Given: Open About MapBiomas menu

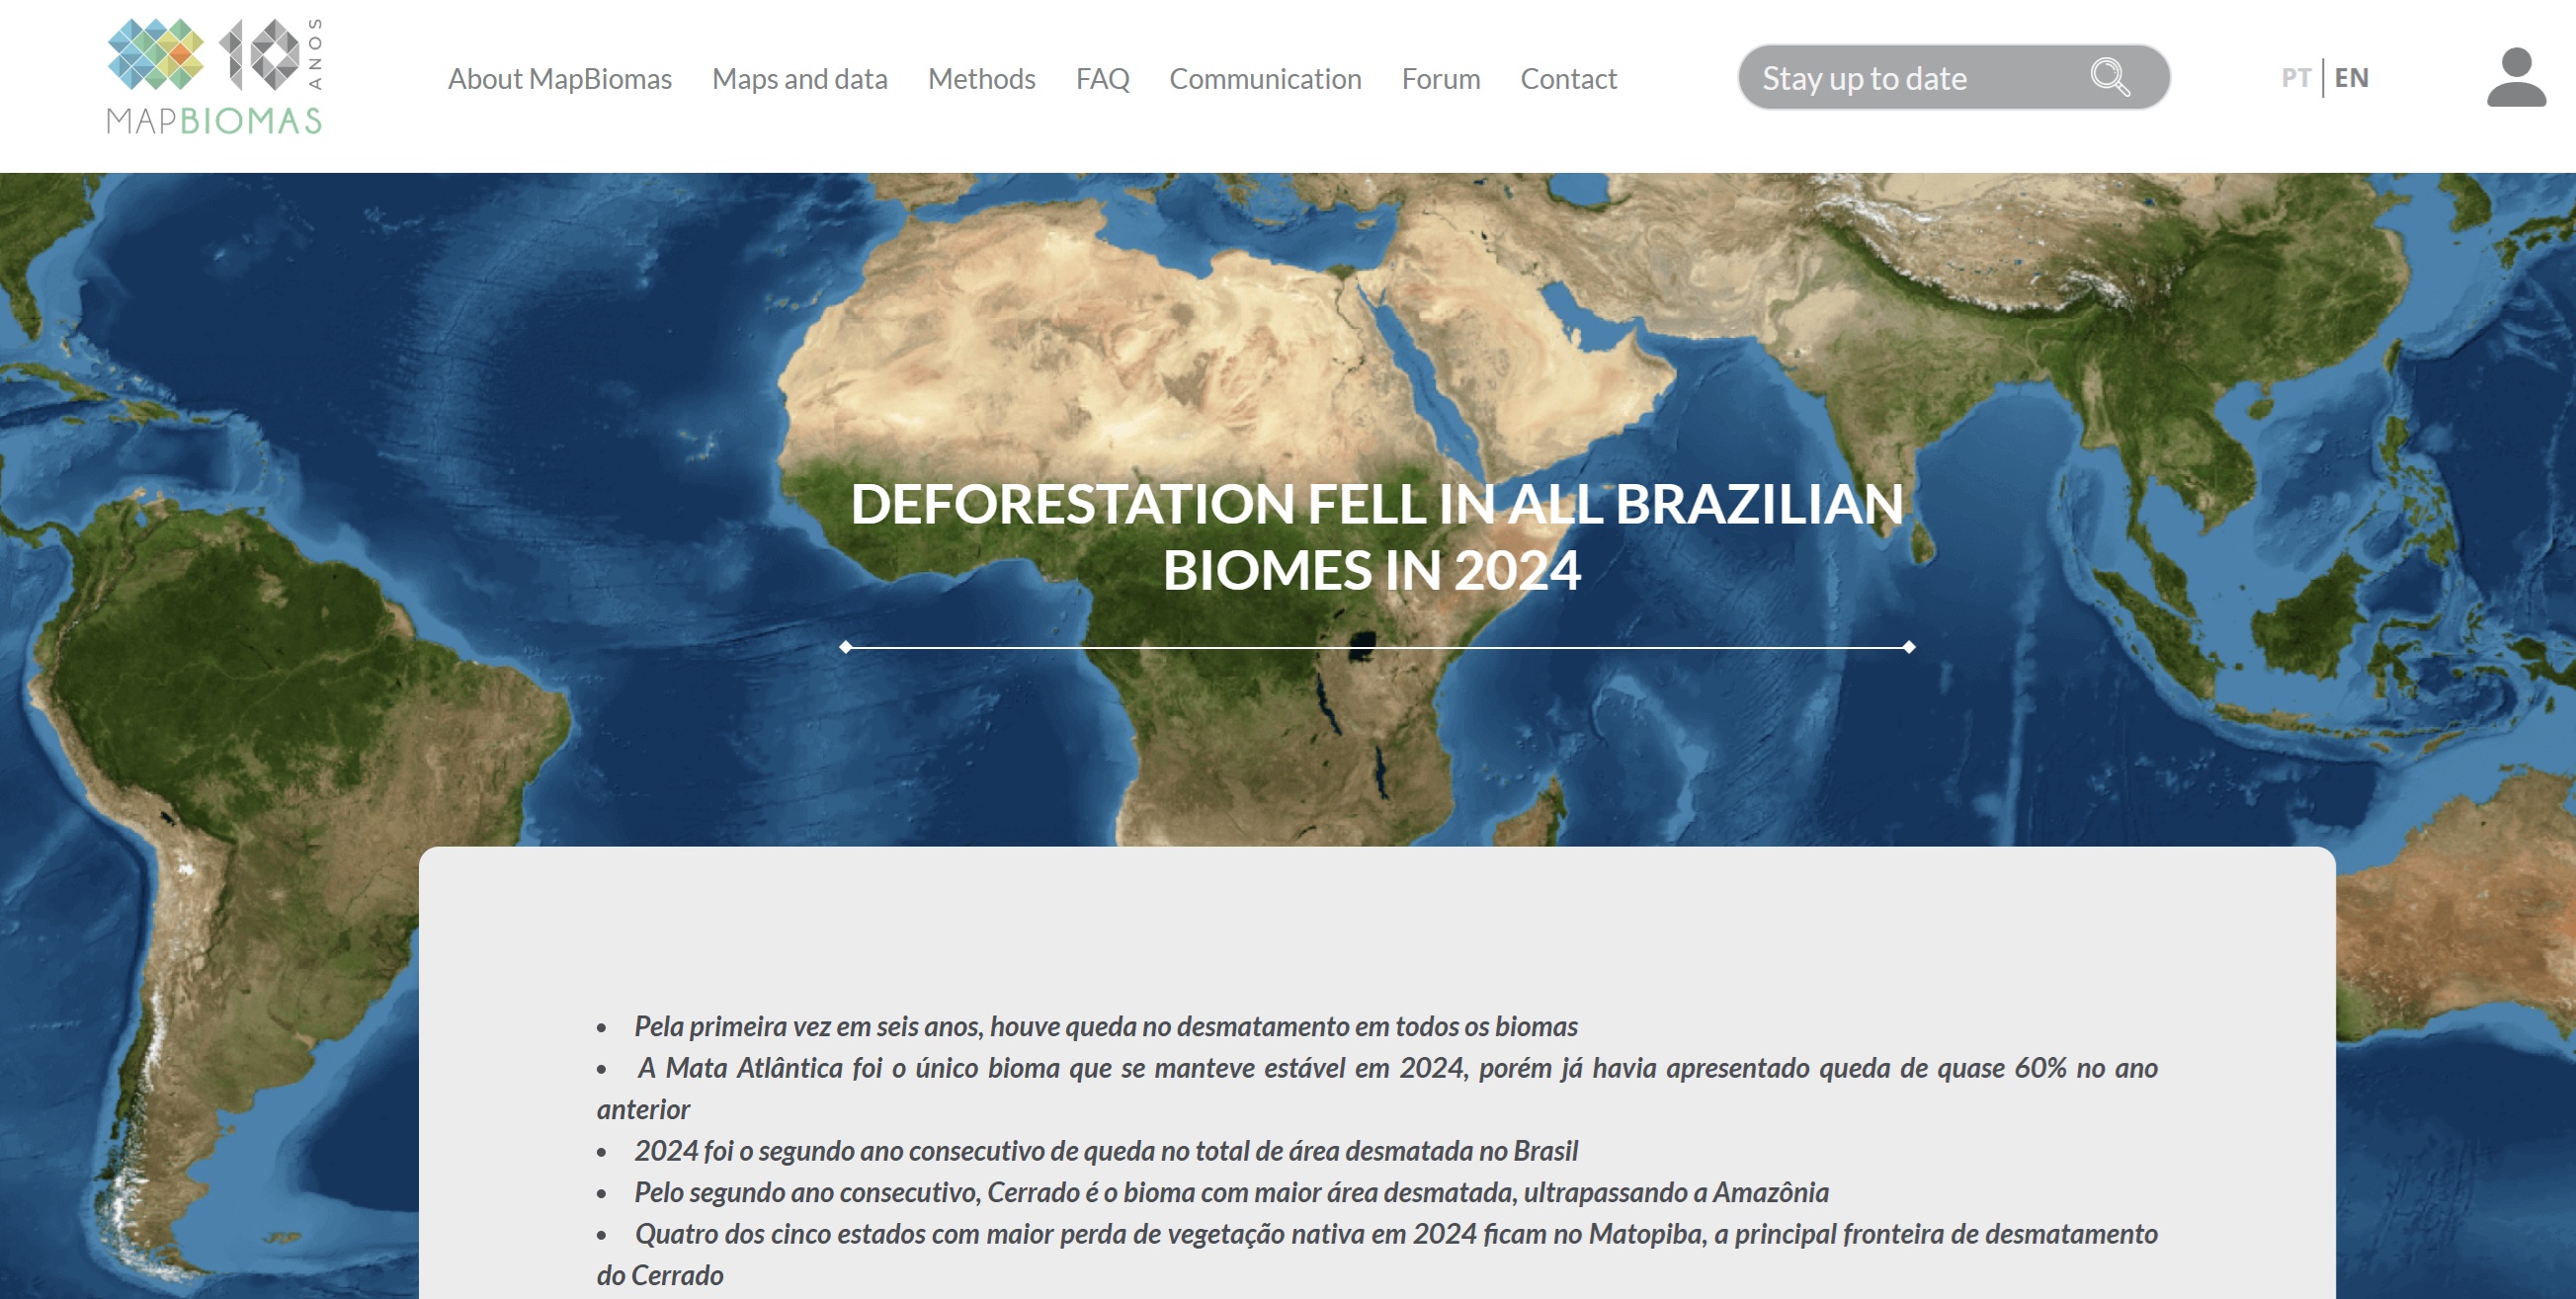Looking at the screenshot, I should click(559, 79).
